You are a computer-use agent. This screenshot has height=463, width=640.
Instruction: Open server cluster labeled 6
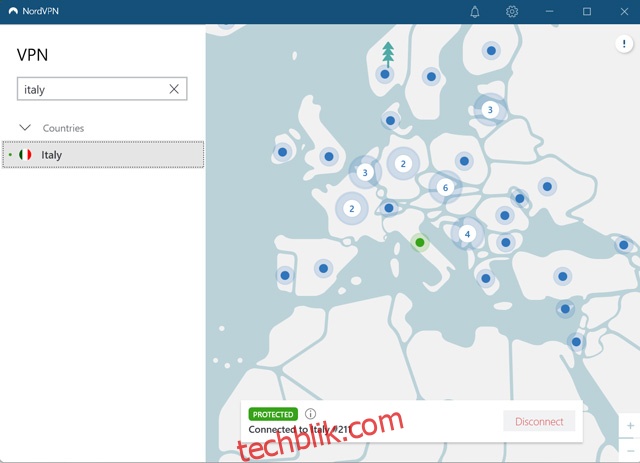click(x=445, y=187)
